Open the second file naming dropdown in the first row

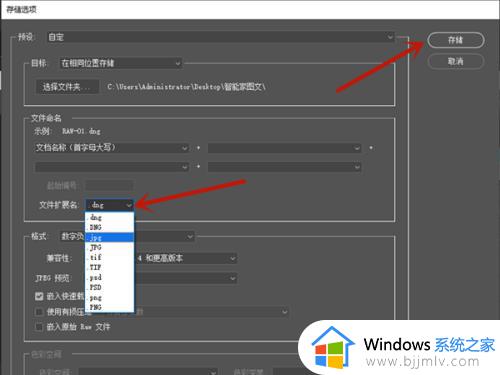point(284,148)
